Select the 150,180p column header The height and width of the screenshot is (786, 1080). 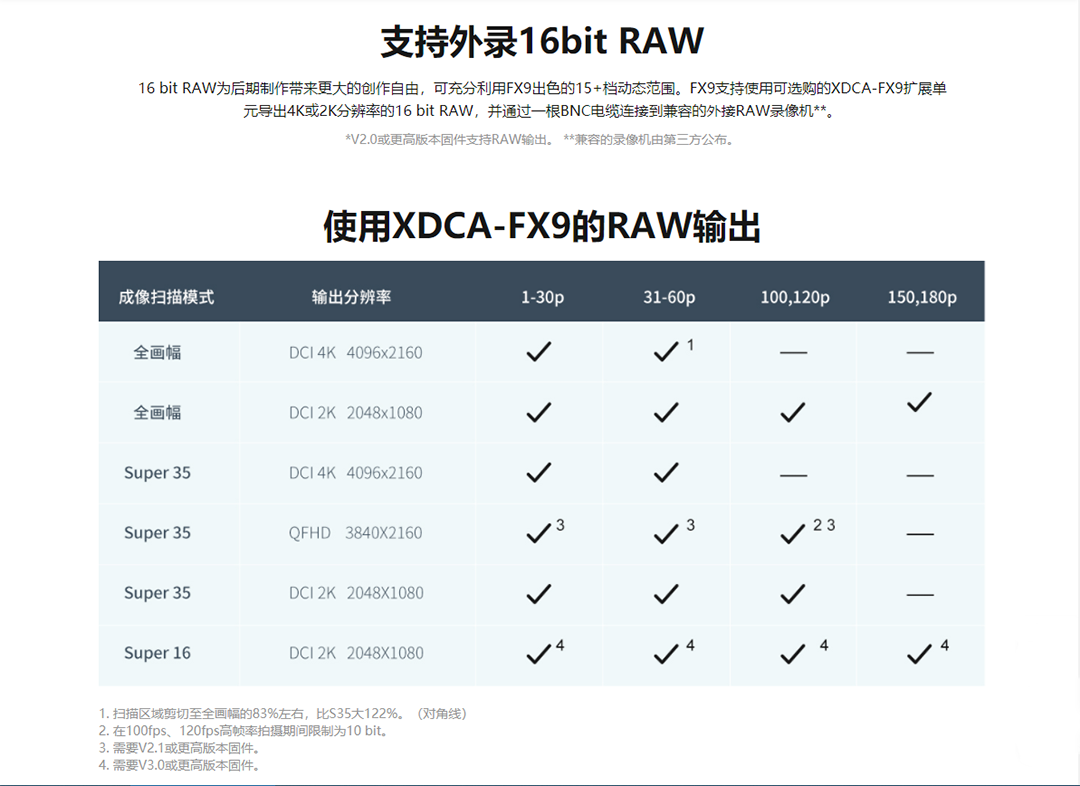point(922,297)
